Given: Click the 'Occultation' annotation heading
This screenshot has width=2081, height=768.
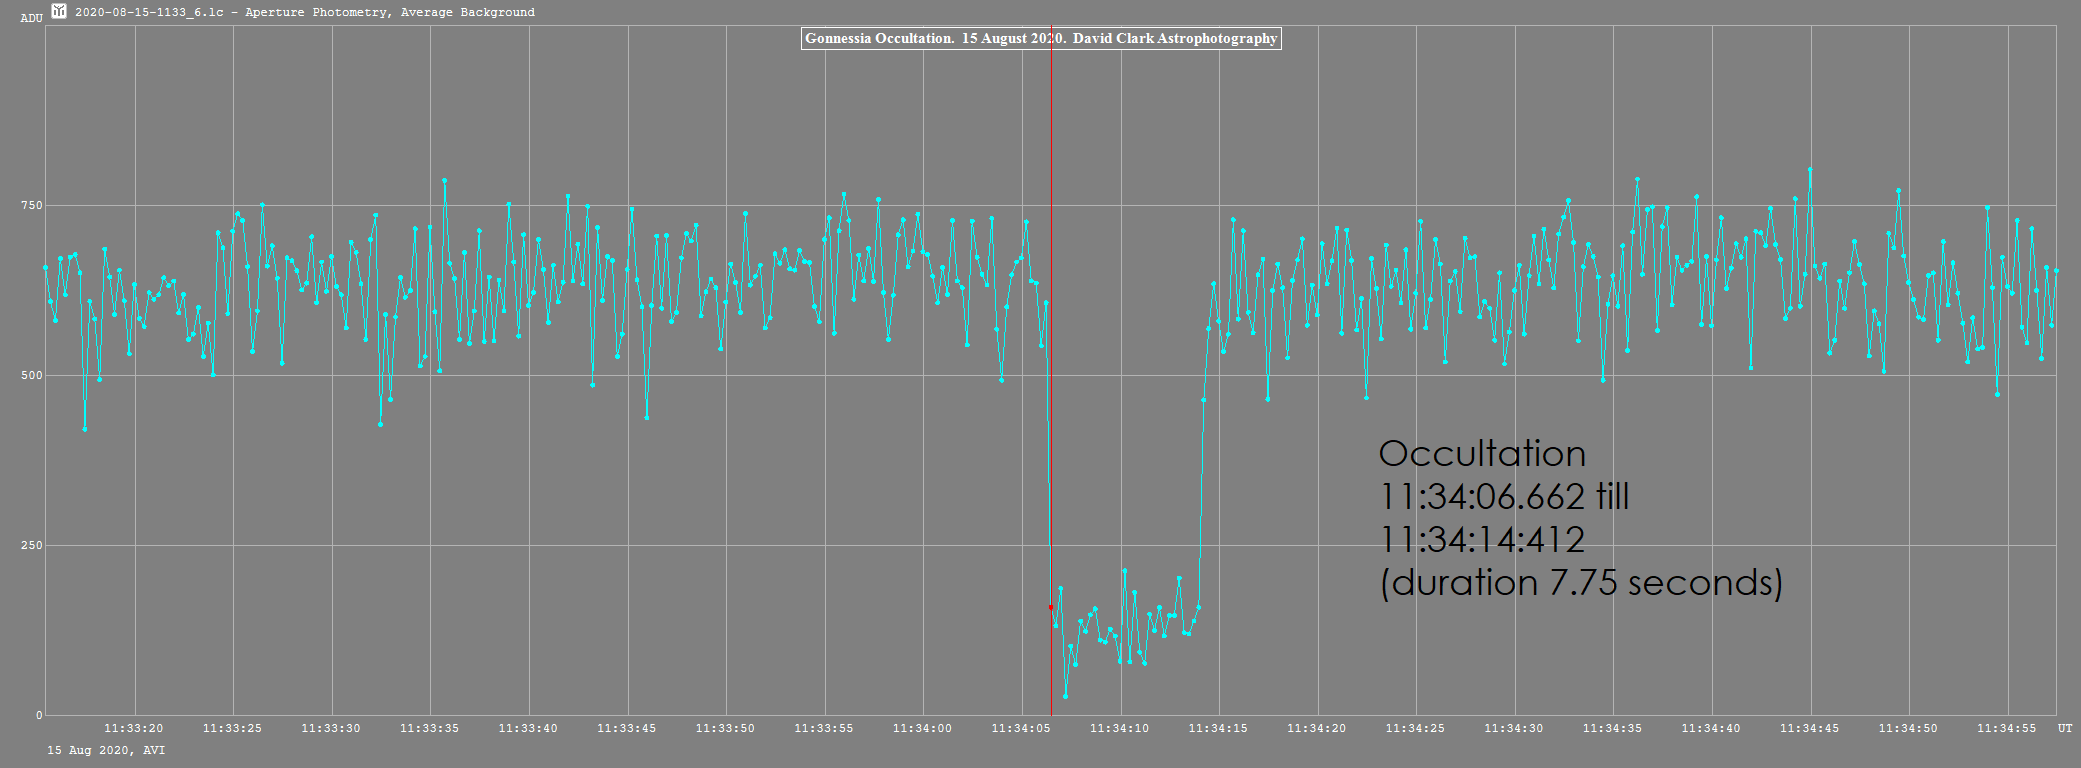Looking at the screenshot, I should click(1482, 454).
